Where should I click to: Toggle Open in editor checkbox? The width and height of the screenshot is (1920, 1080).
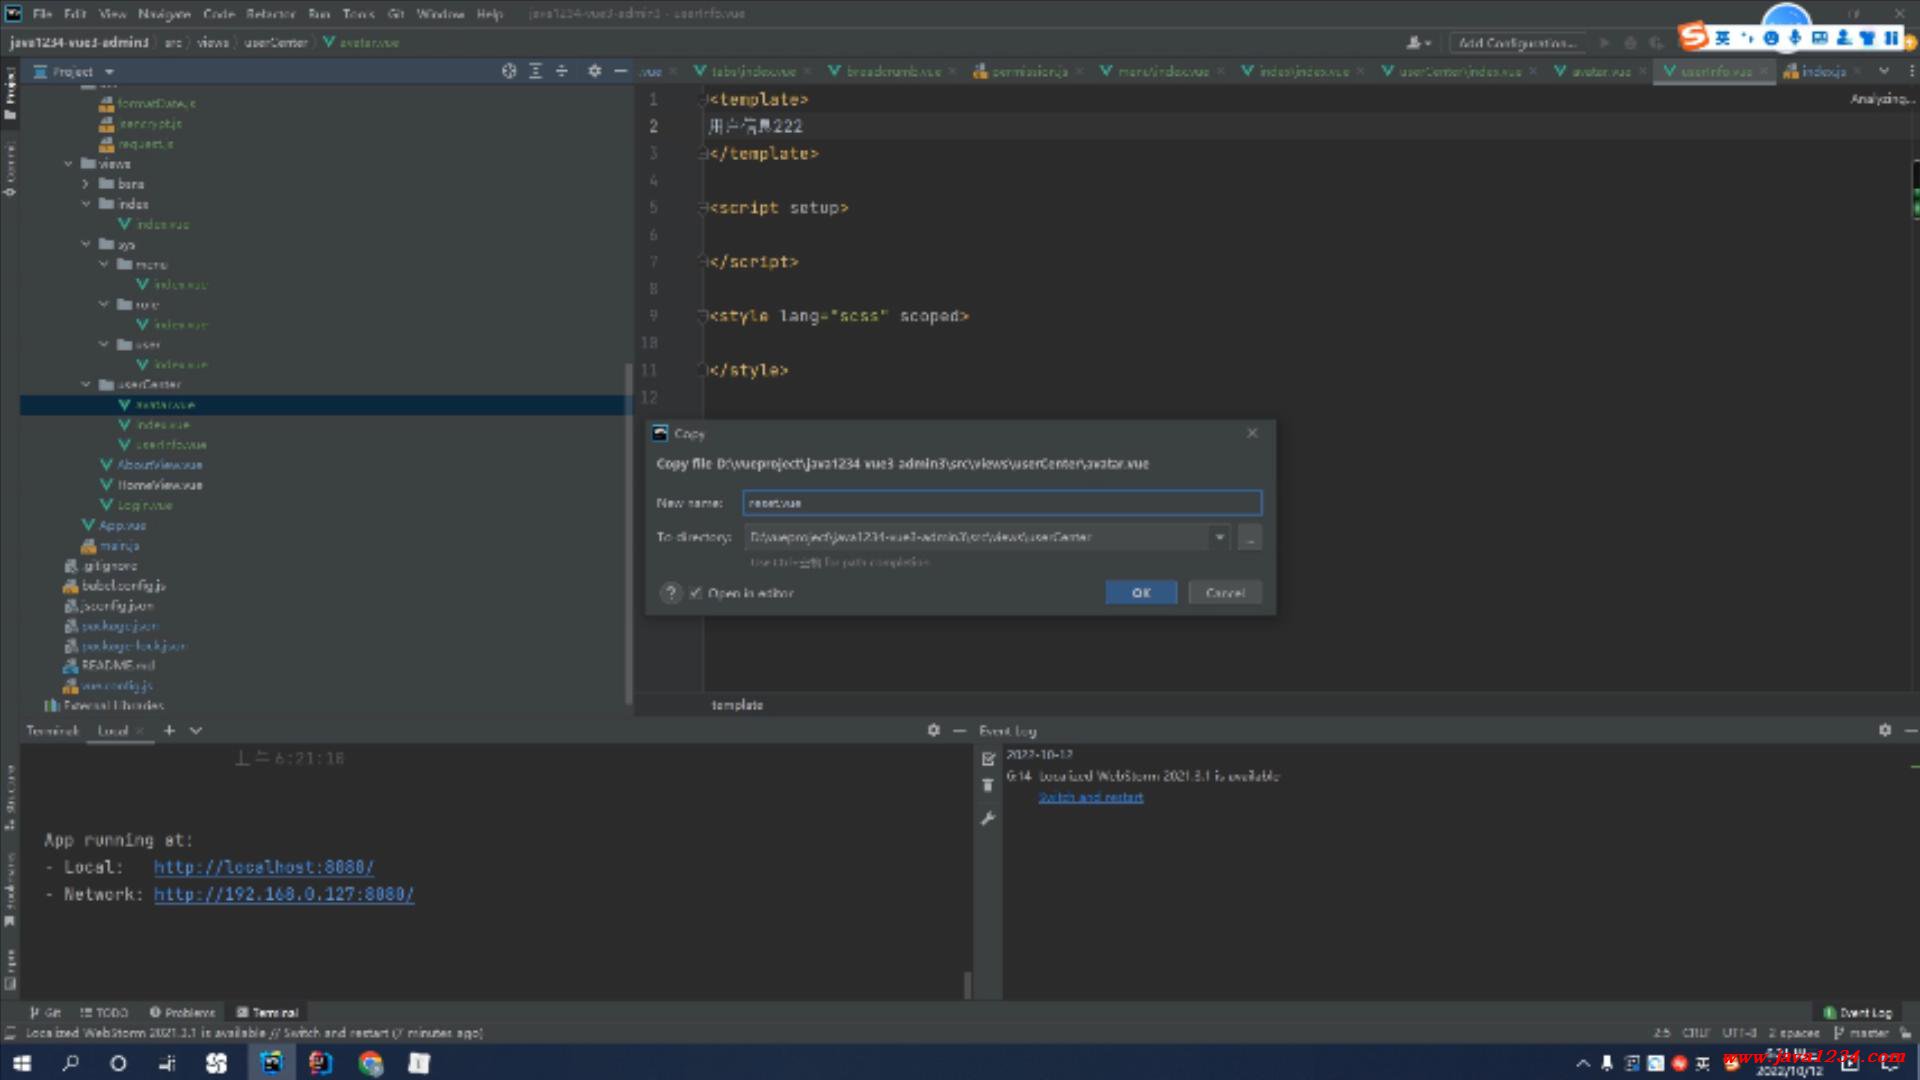(696, 593)
